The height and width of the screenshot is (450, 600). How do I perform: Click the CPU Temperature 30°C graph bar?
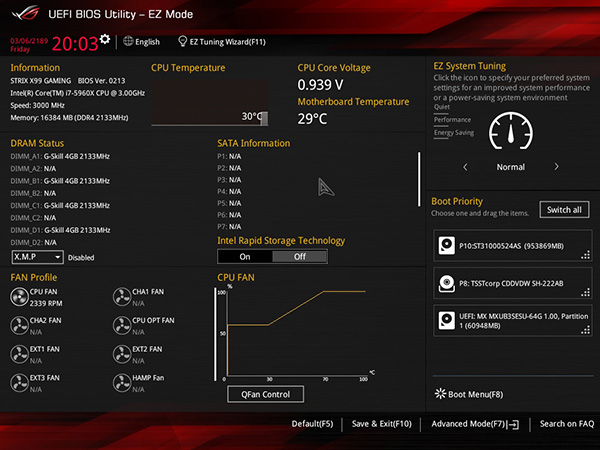point(264,118)
